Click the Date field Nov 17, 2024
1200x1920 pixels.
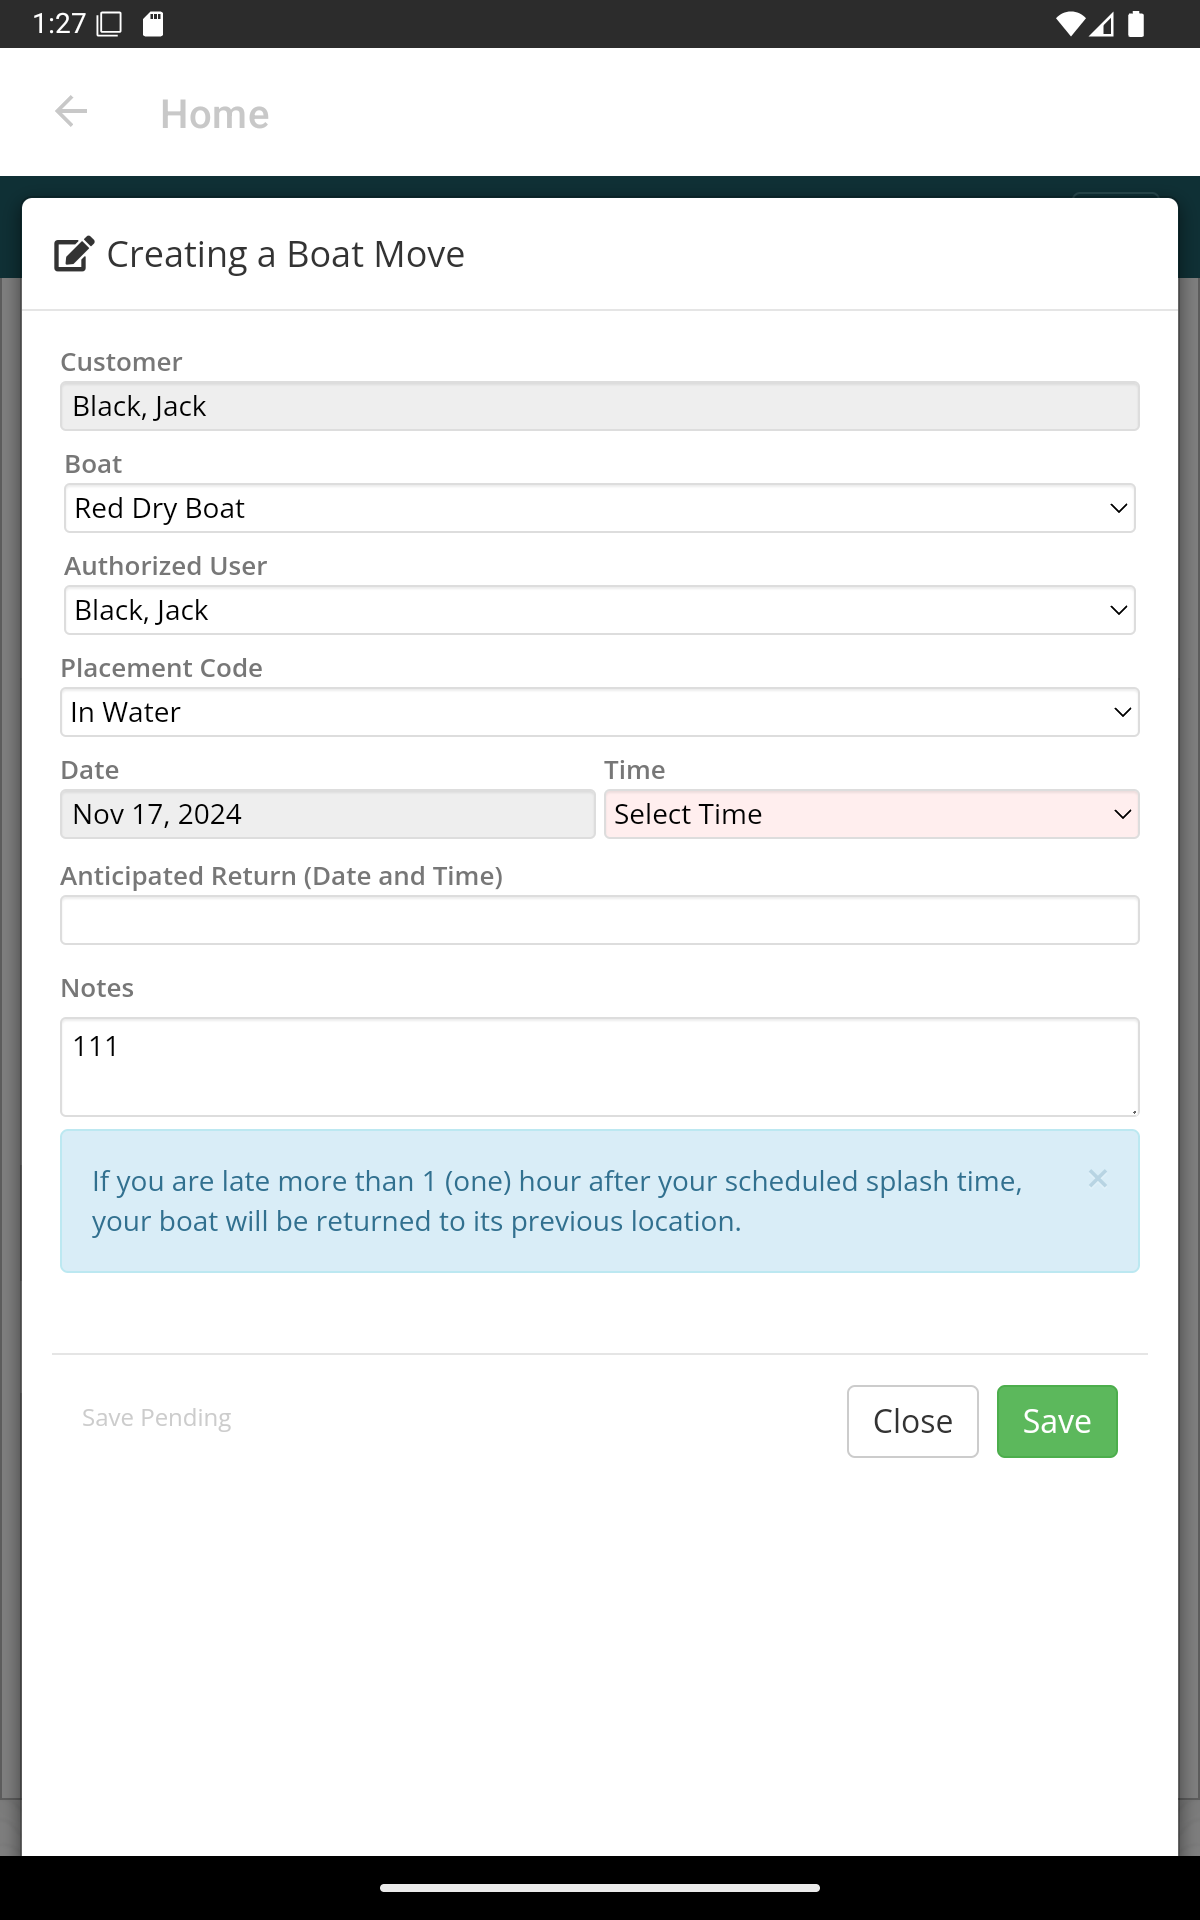click(x=328, y=814)
